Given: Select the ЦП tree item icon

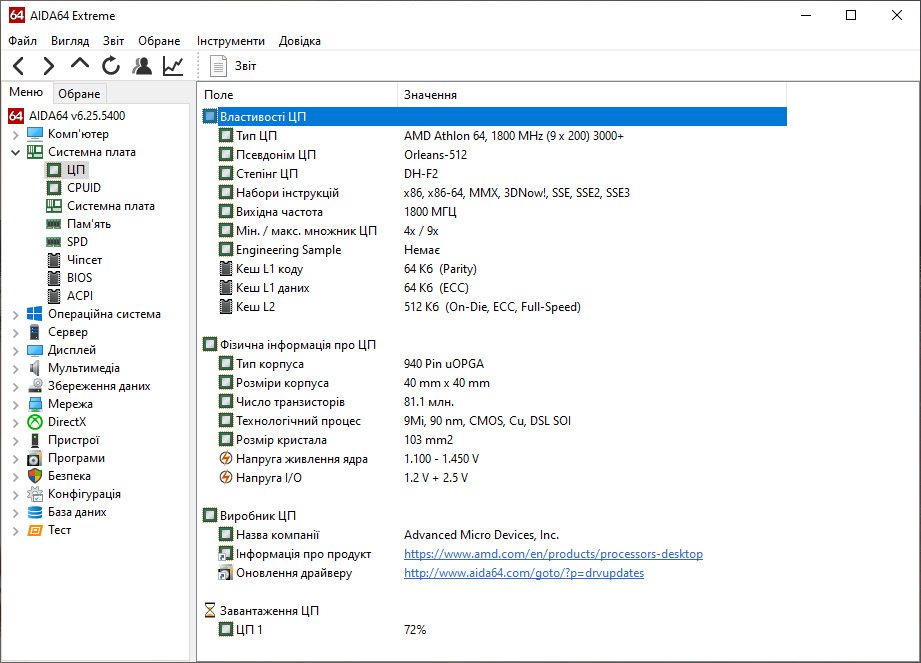Looking at the screenshot, I should [x=54, y=170].
